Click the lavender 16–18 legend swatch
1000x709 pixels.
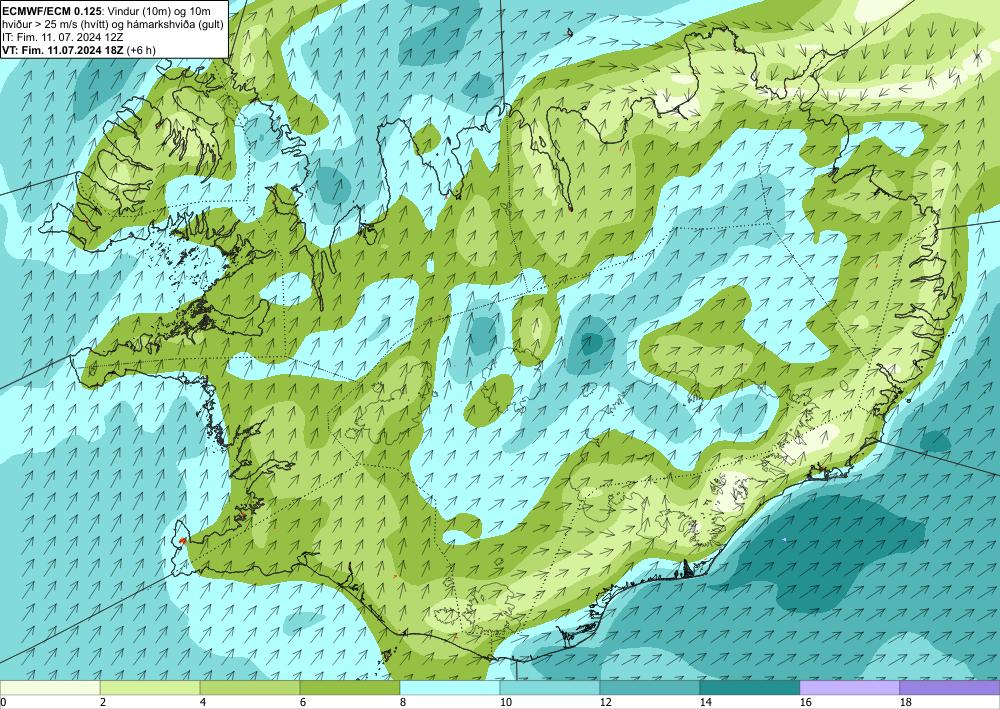point(849,688)
